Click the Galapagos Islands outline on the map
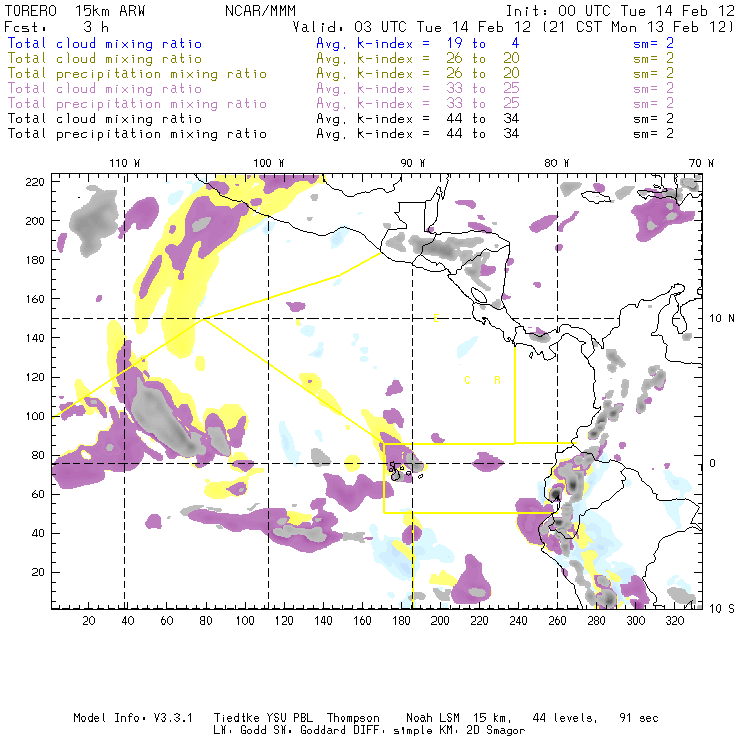The image size is (740, 740). pos(397,469)
